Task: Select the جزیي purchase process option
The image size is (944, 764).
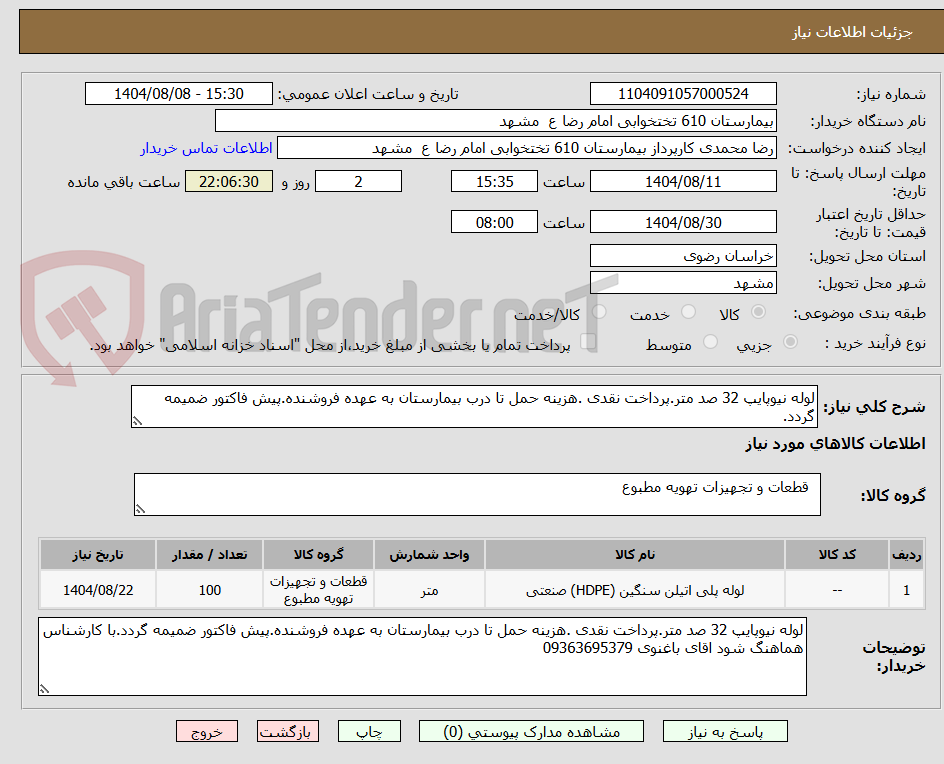Action: tap(790, 342)
